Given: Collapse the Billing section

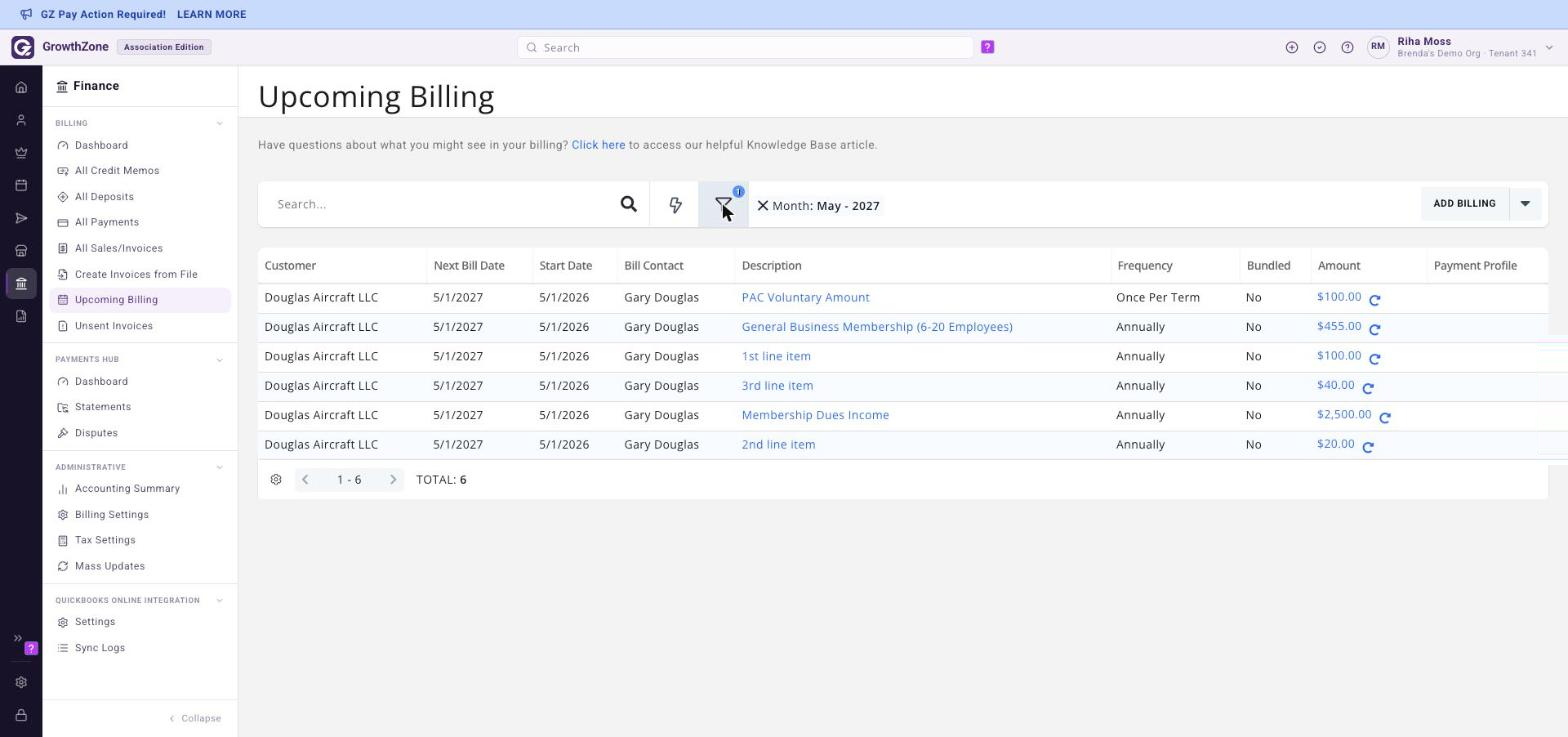Looking at the screenshot, I should (219, 124).
